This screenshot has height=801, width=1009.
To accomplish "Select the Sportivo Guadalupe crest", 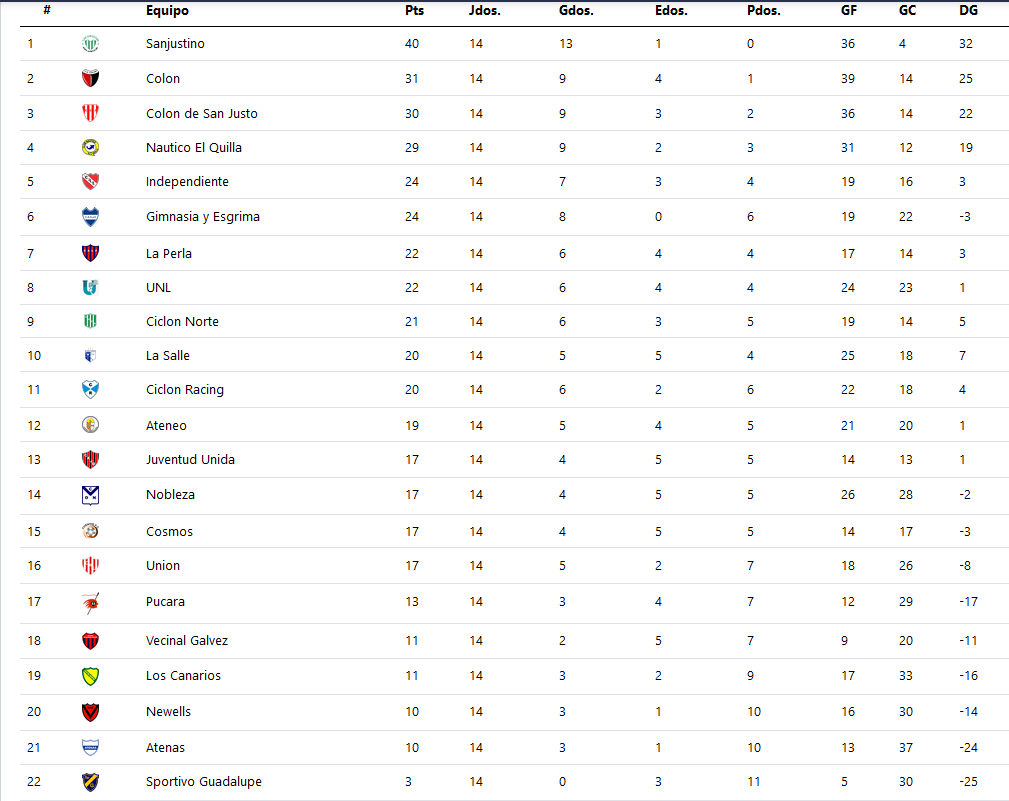I will tap(90, 782).
